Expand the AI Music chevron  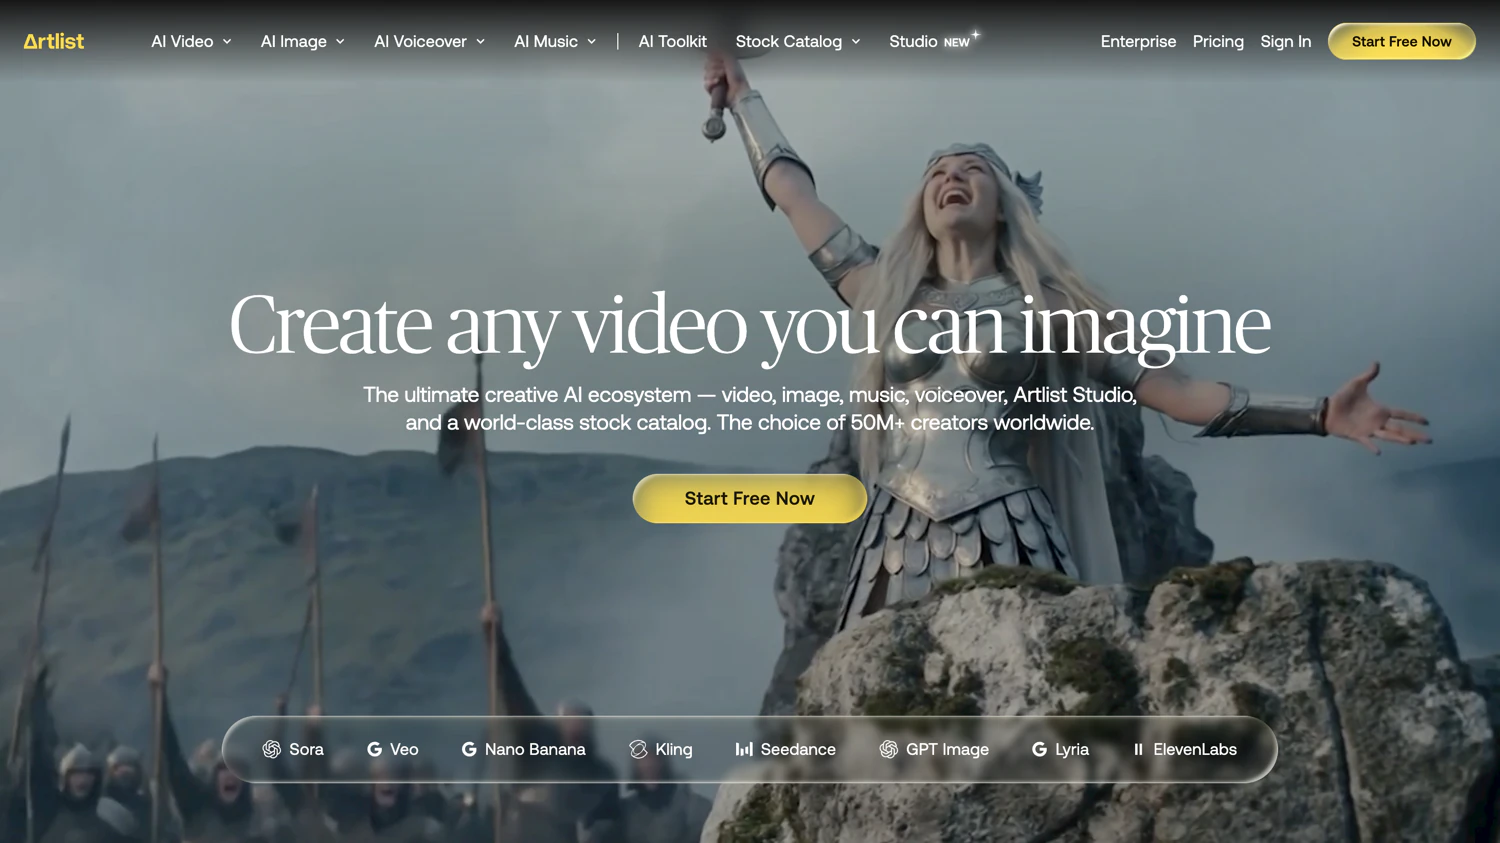tap(591, 42)
